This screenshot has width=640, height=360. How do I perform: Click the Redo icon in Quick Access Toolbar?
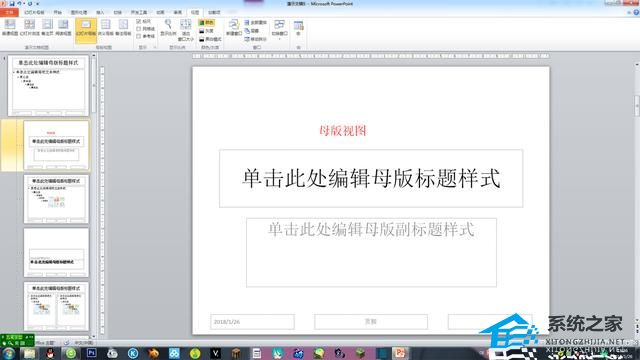(x=30, y=3)
